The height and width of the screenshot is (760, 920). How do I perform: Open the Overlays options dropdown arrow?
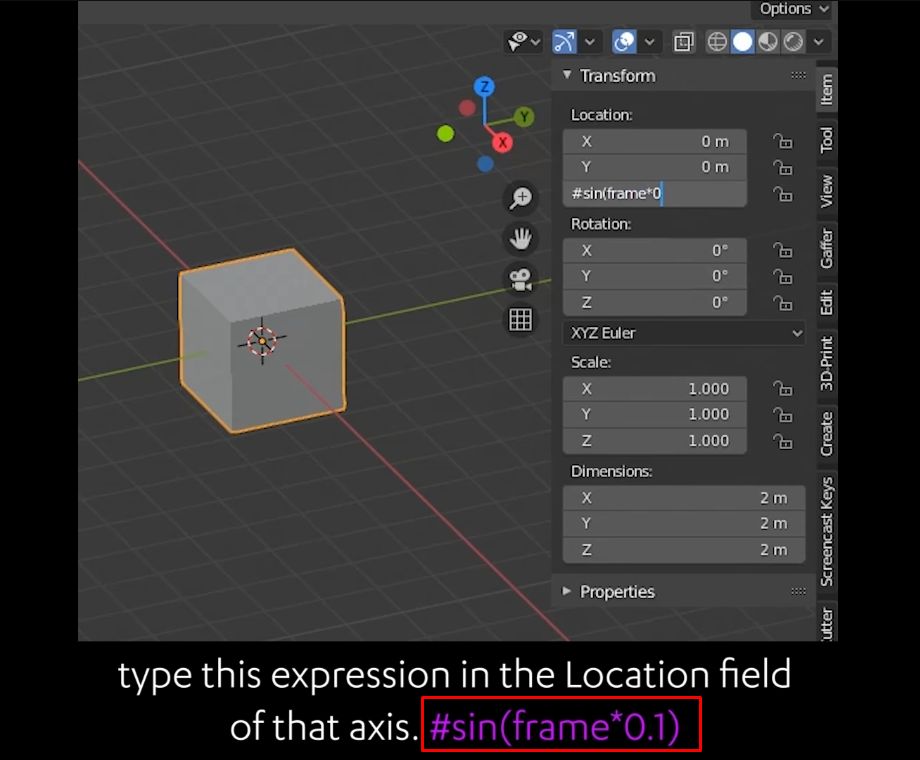pos(650,42)
